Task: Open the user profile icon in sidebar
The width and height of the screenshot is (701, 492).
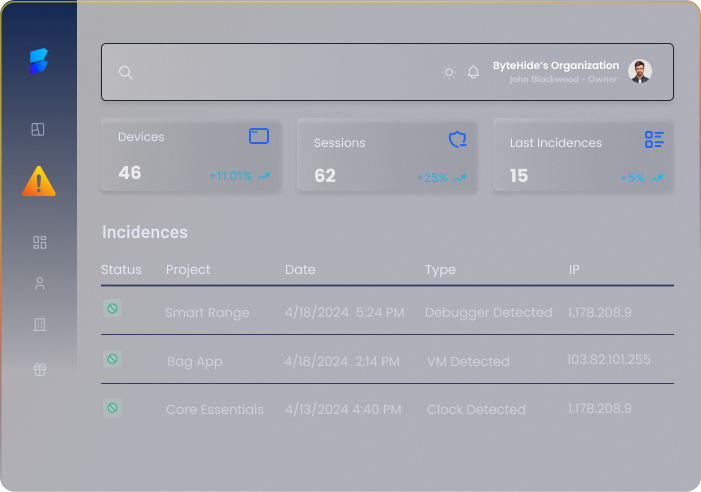Action: click(40, 283)
